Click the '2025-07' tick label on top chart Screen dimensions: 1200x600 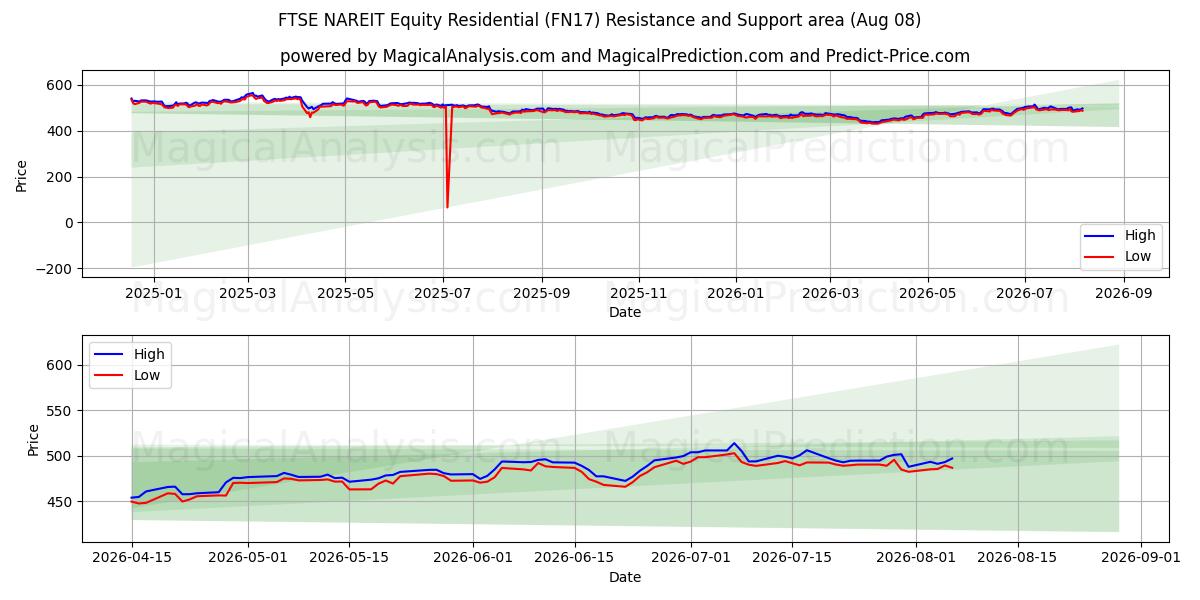click(x=443, y=294)
